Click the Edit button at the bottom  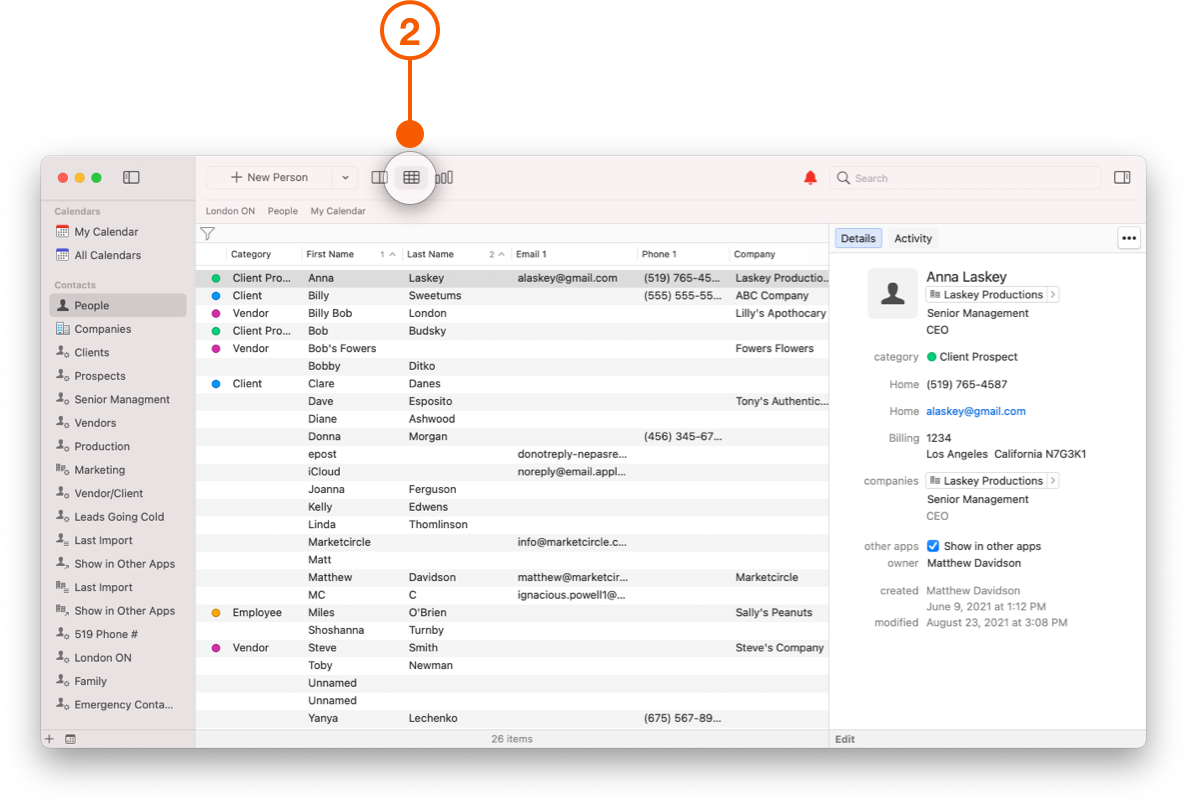[x=844, y=739]
